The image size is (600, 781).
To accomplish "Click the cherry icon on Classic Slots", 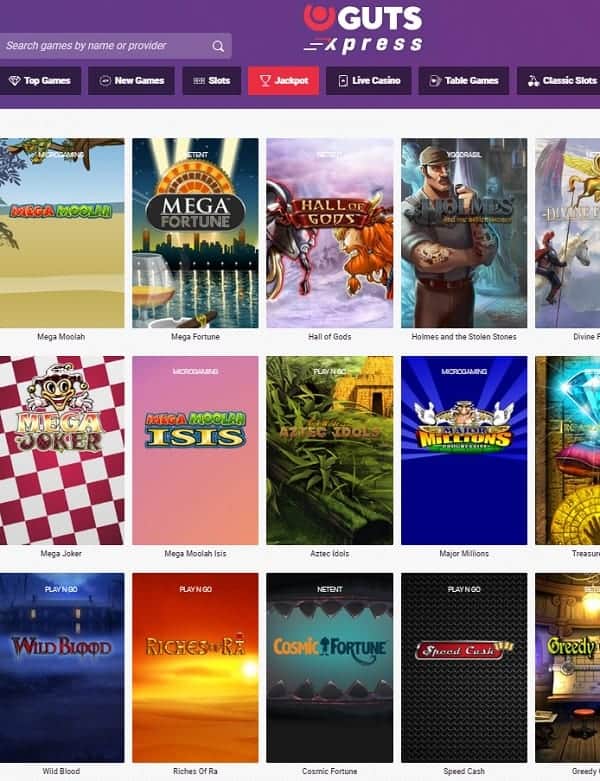I will [x=533, y=81].
